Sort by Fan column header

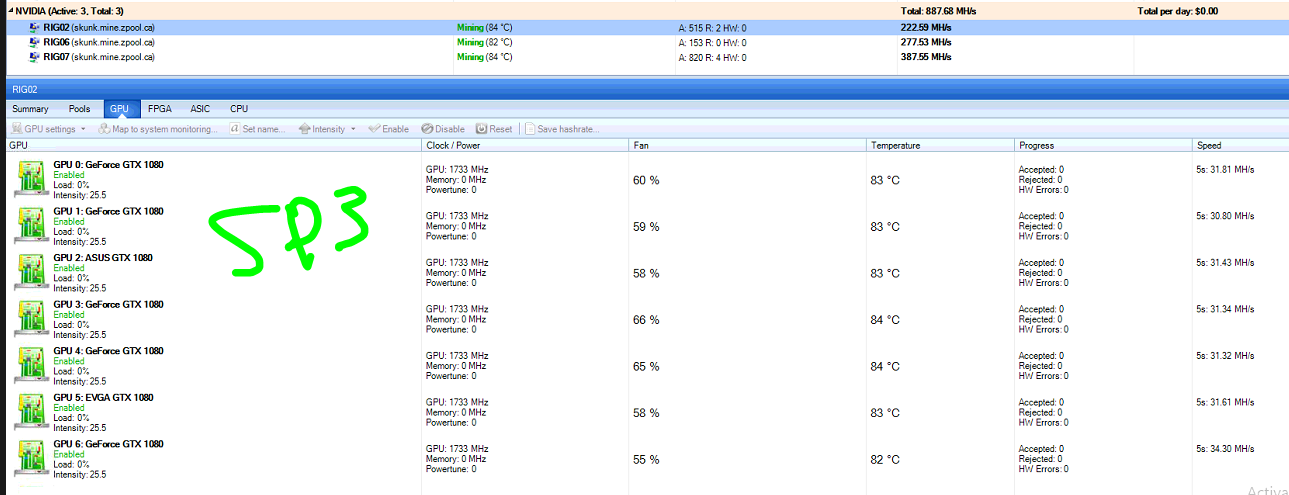[x=748, y=146]
